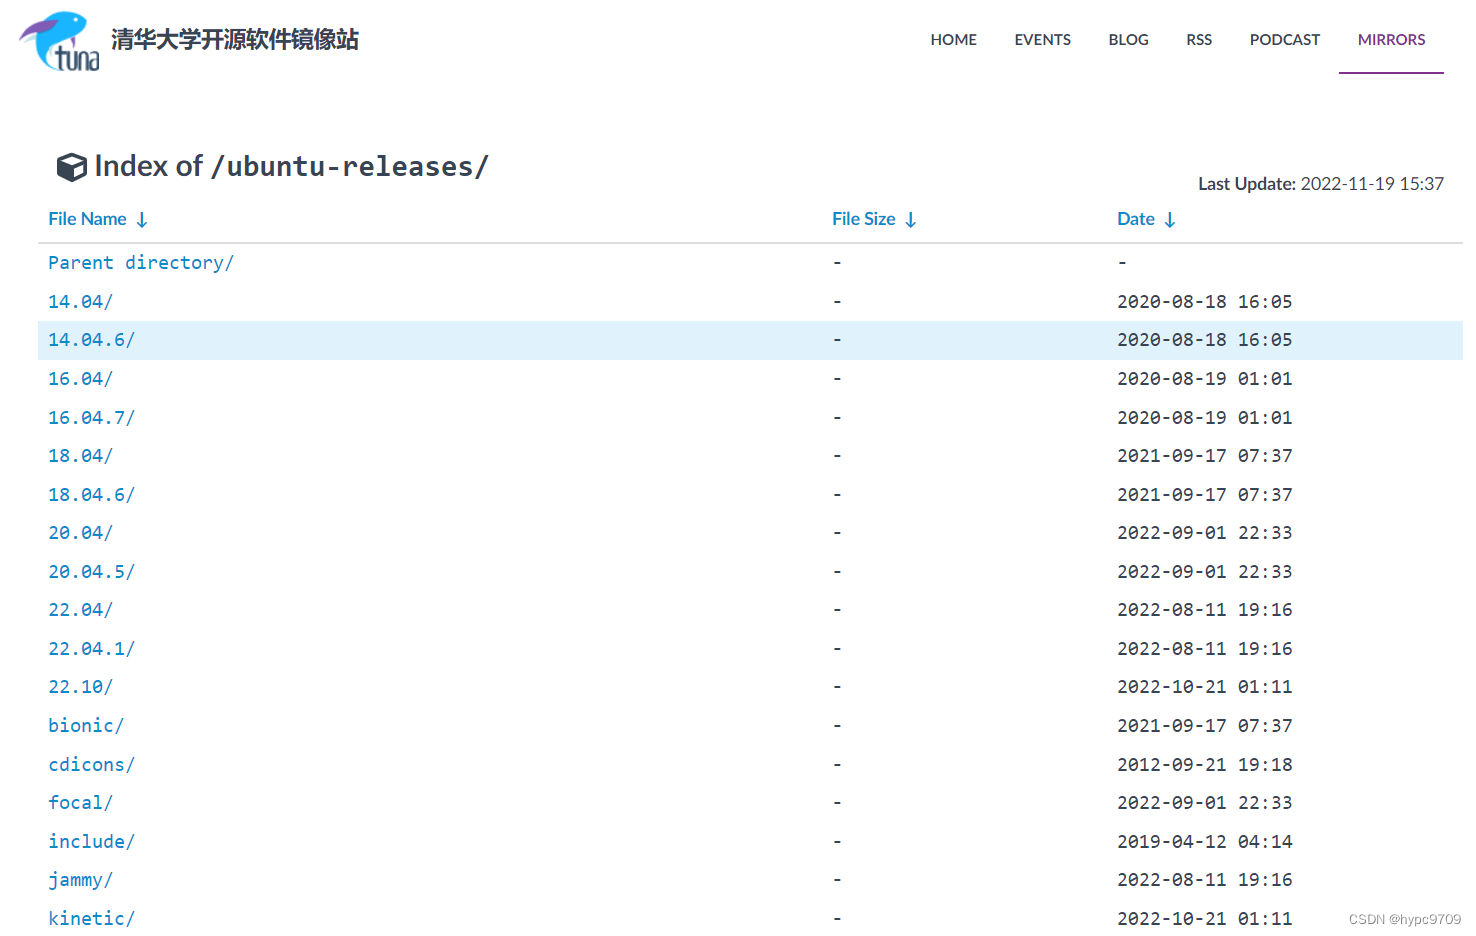Click date 2019-04-12 04:14 in include/ row
Image resolution: width=1476 pixels, height=936 pixels.
tap(1204, 841)
